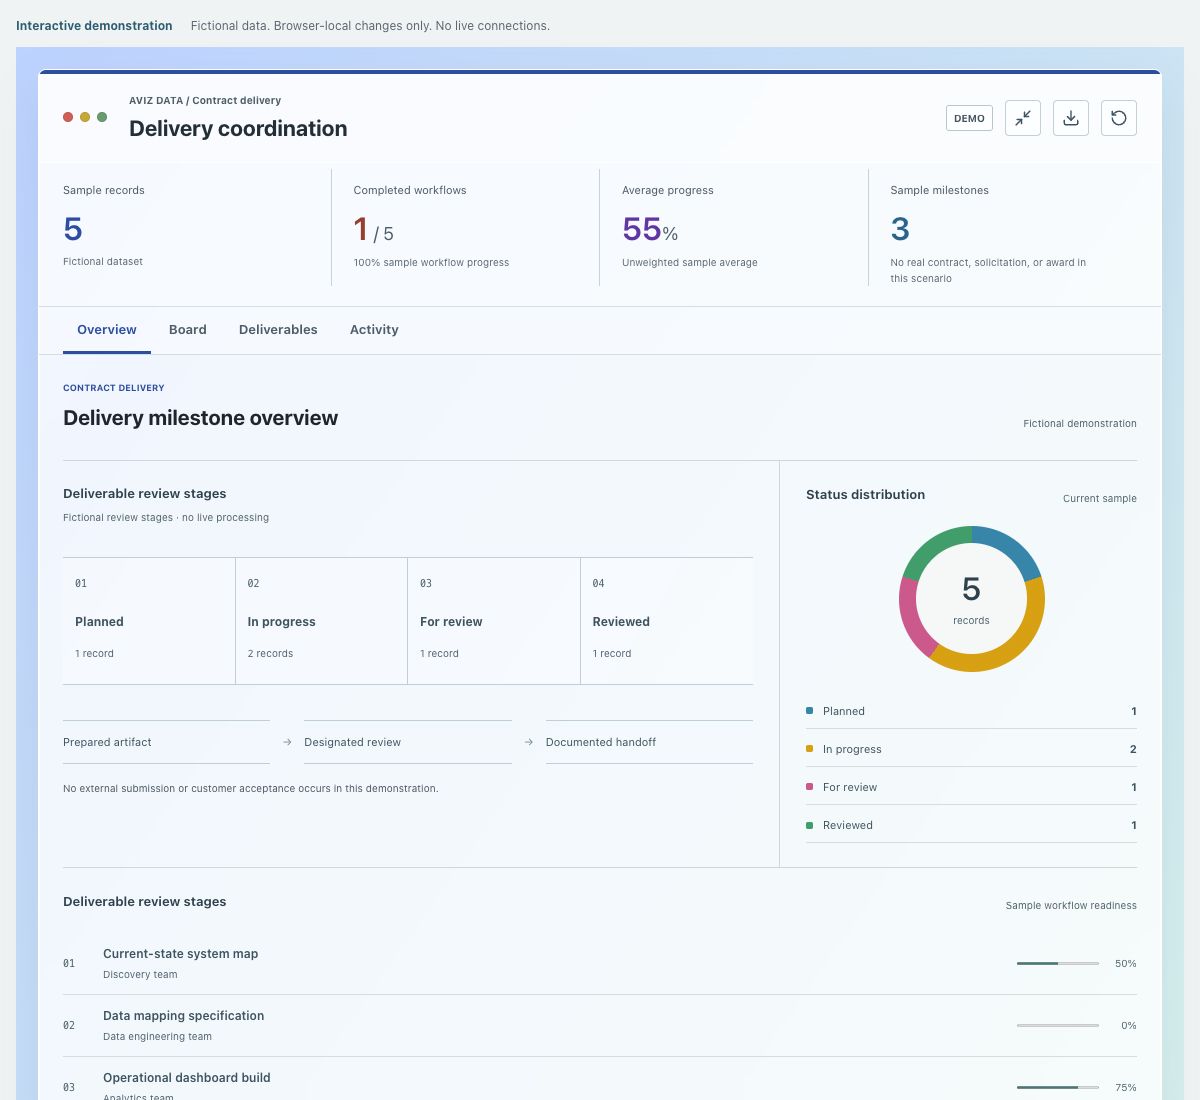This screenshot has height=1100, width=1200.
Task: Click the 50% progress bar
Action: pyautogui.click(x=1058, y=963)
